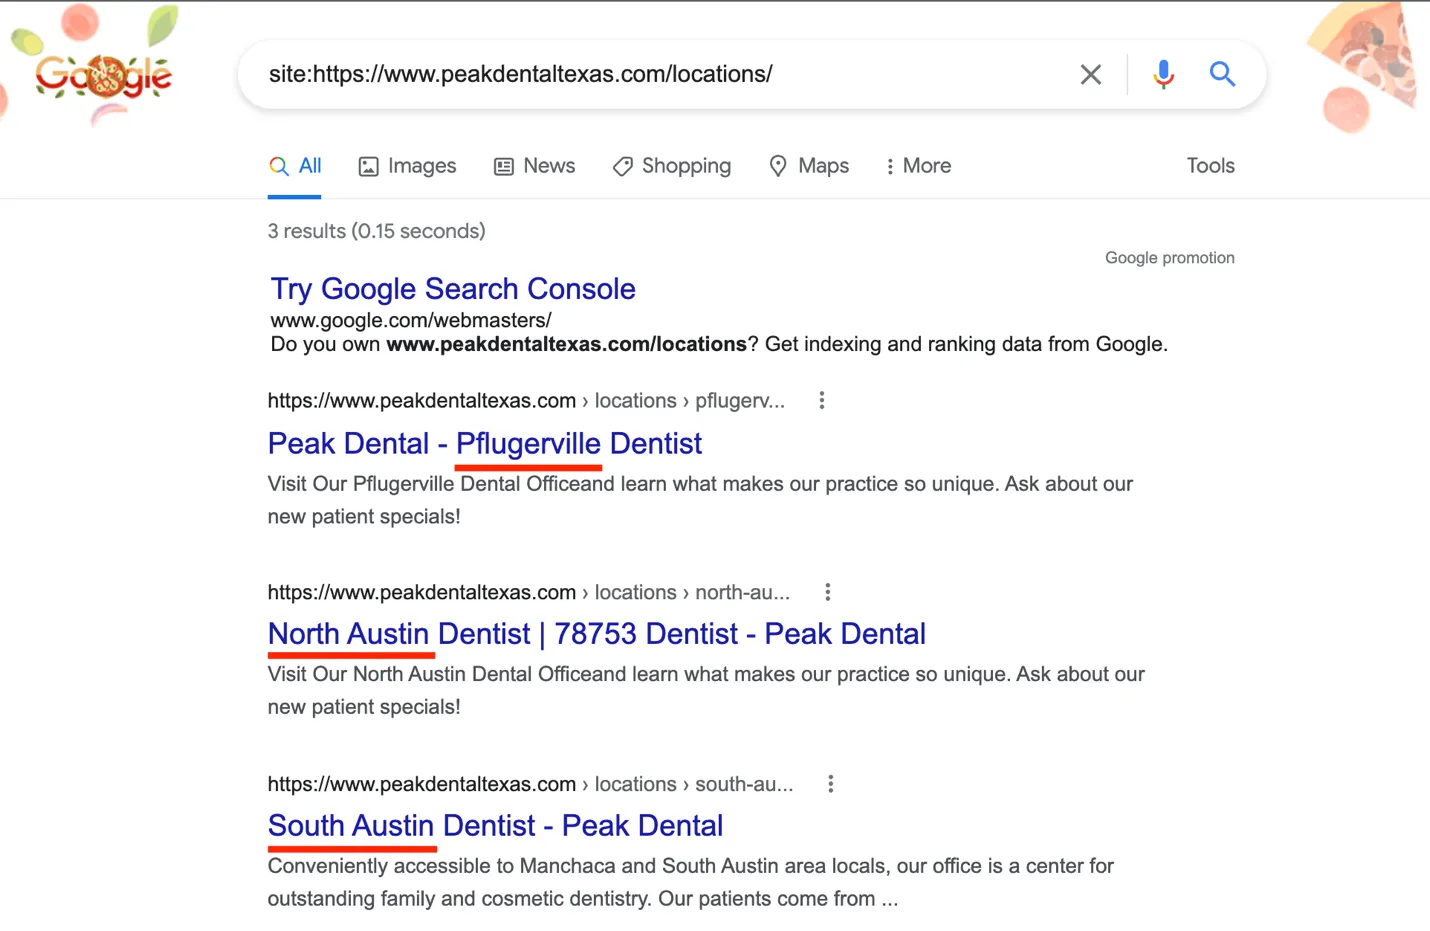1430x931 pixels.
Task: Open three-dot menu for North Austin result
Action: 827,592
